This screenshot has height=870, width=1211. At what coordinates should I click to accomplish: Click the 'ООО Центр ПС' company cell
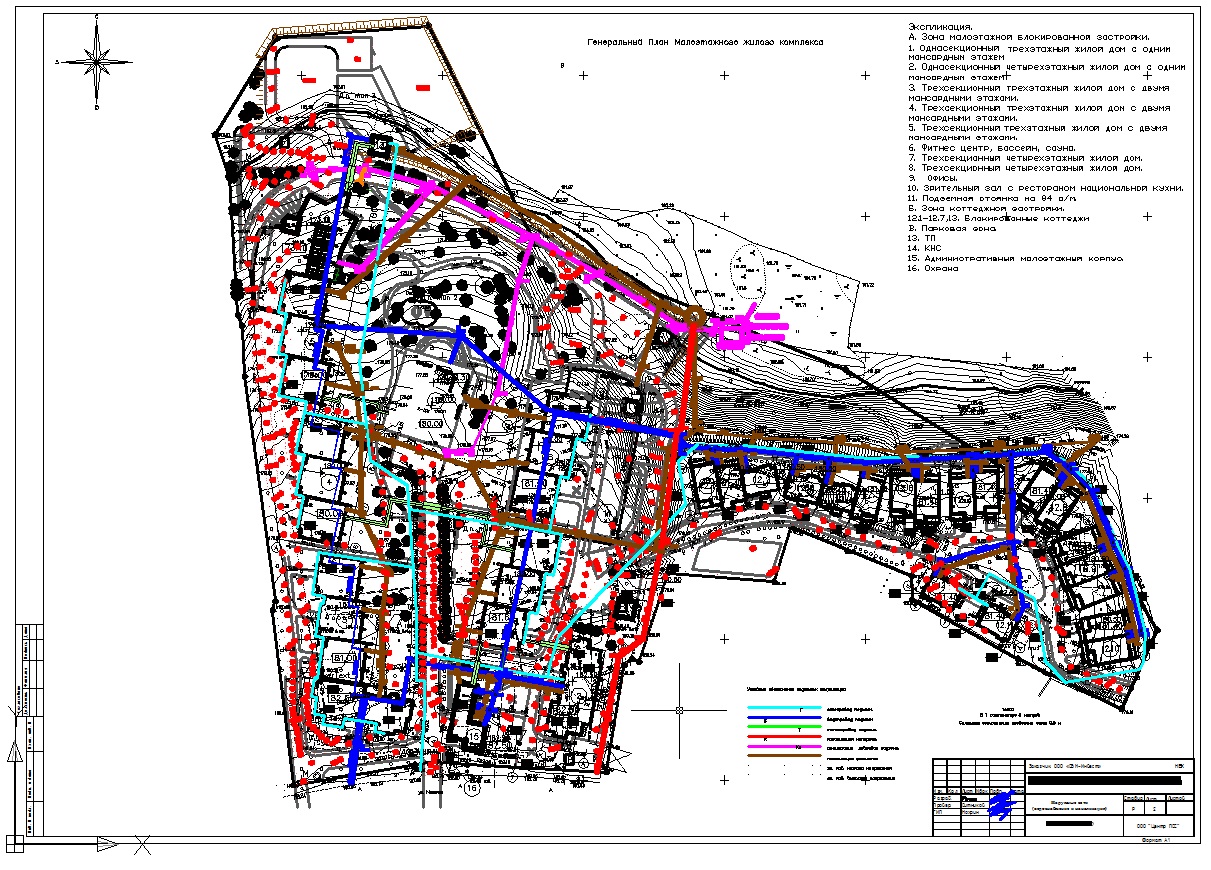(x=1158, y=827)
